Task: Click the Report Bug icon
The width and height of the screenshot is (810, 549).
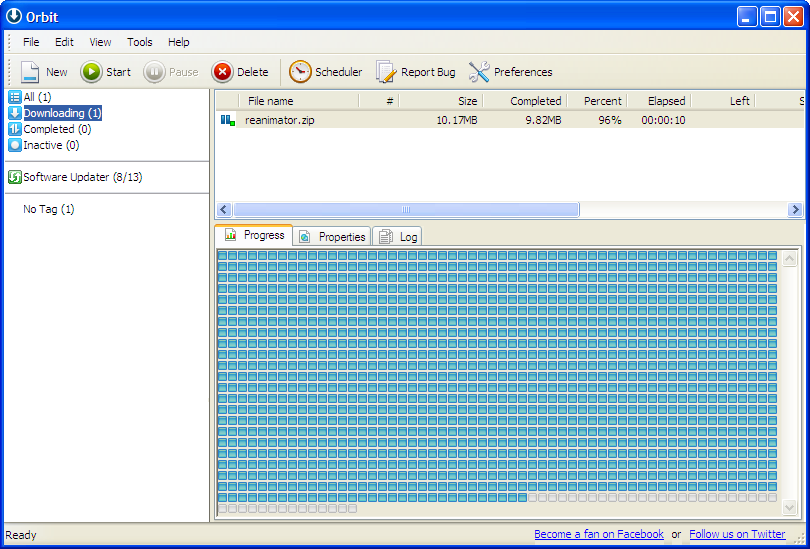Action: click(x=386, y=72)
